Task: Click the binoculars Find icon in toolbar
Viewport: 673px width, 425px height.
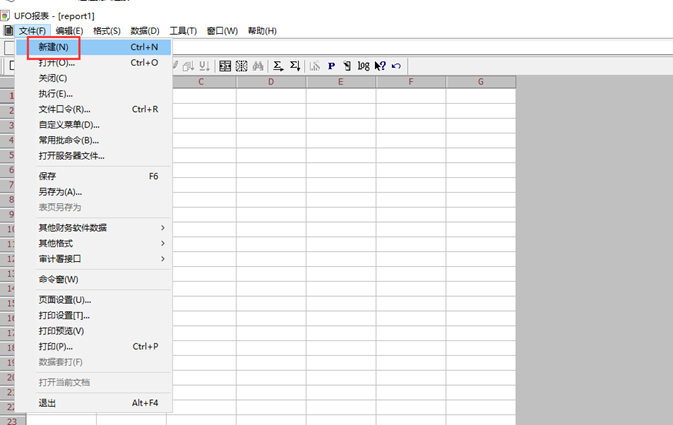Action: 257,66
